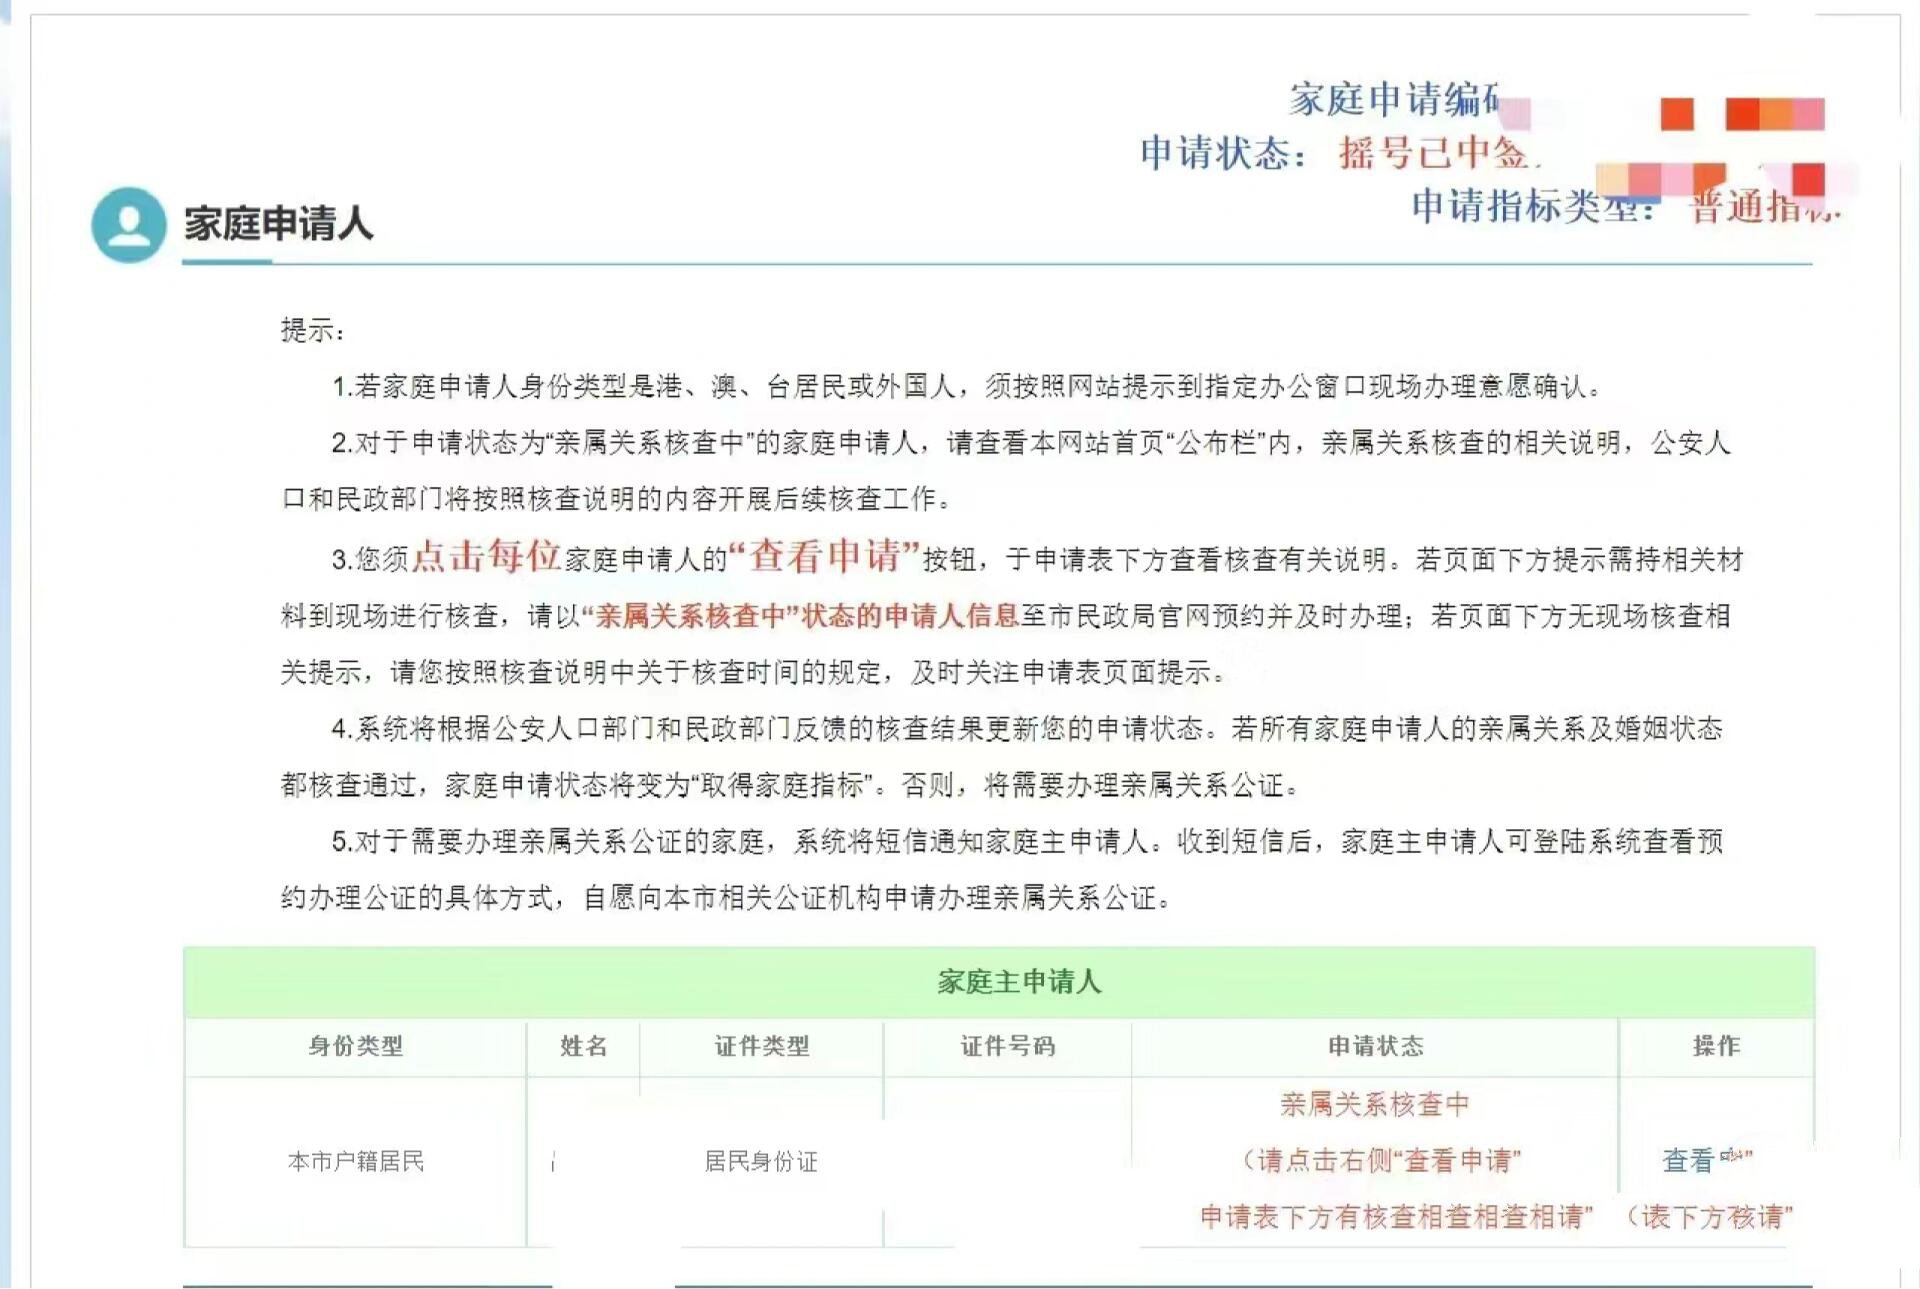
Task: Click the red "点击每位" emphasized text
Action: pos(486,556)
